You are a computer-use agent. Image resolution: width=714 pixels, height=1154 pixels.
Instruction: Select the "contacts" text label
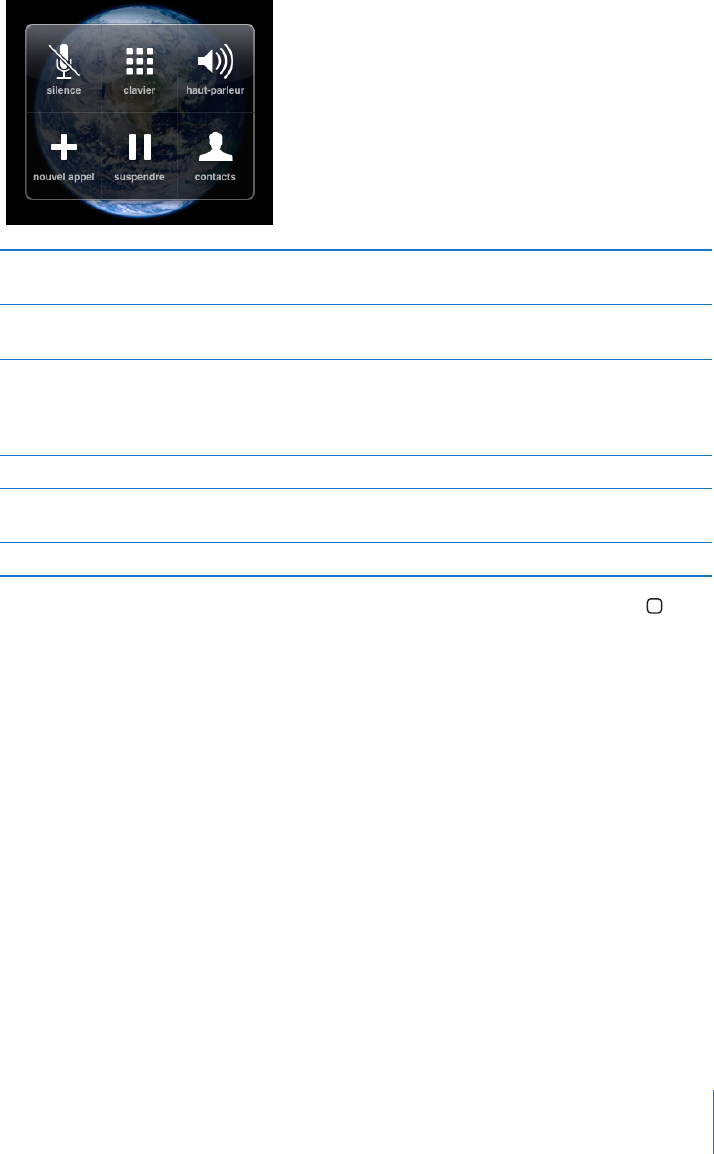[215, 177]
